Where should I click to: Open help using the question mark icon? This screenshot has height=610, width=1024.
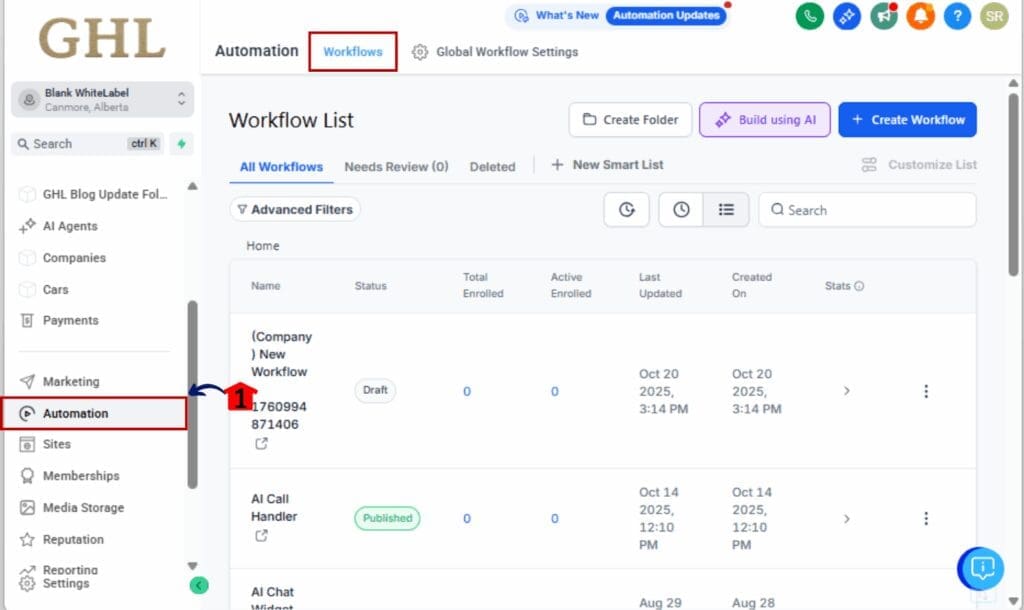click(957, 16)
